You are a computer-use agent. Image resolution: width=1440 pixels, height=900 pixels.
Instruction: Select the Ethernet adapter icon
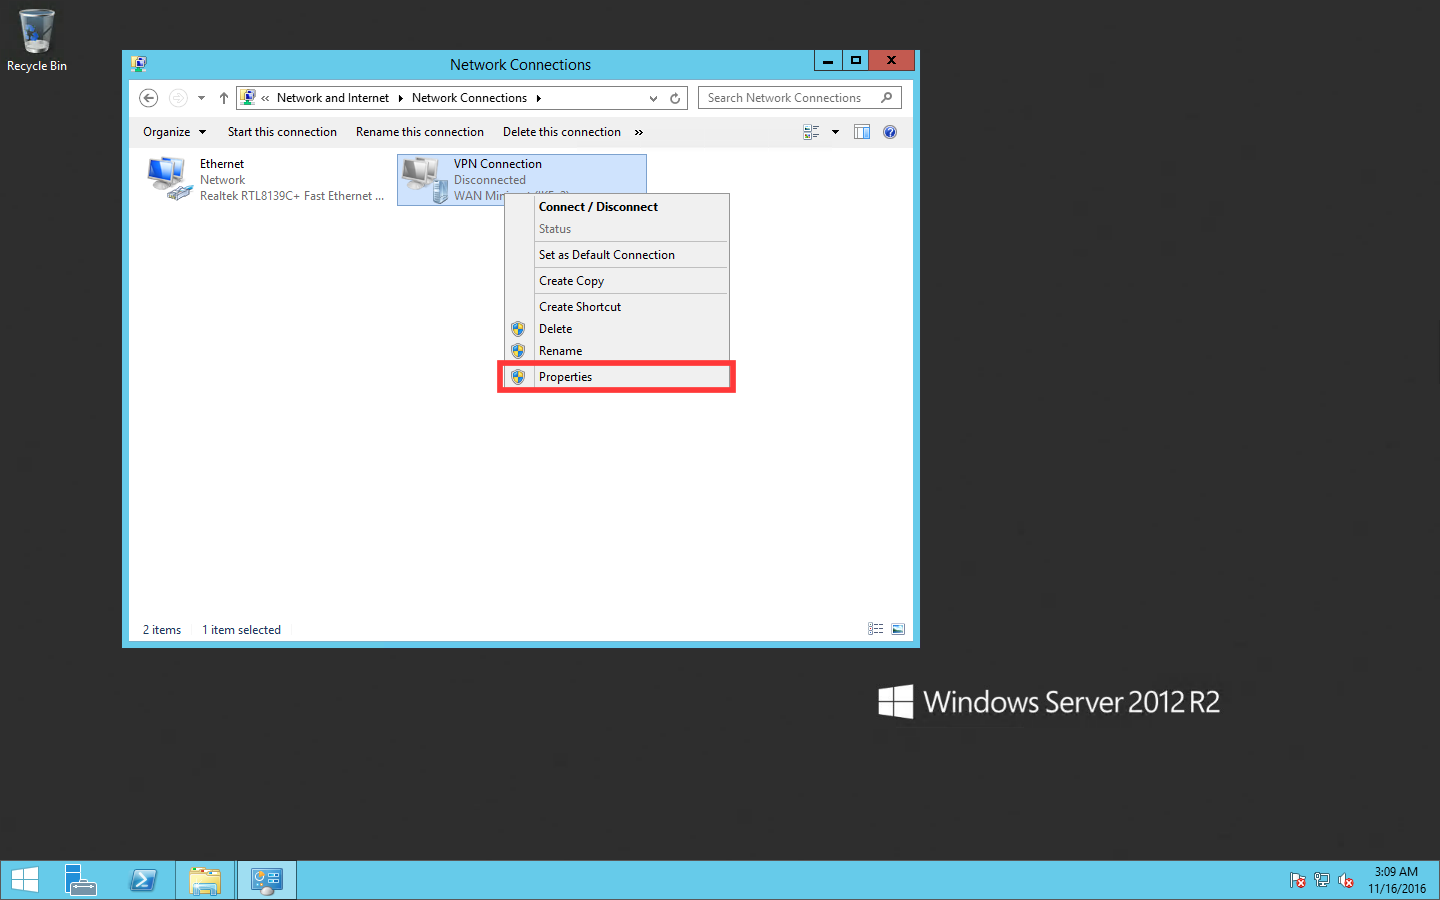pyautogui.click(x=170, y=179)
